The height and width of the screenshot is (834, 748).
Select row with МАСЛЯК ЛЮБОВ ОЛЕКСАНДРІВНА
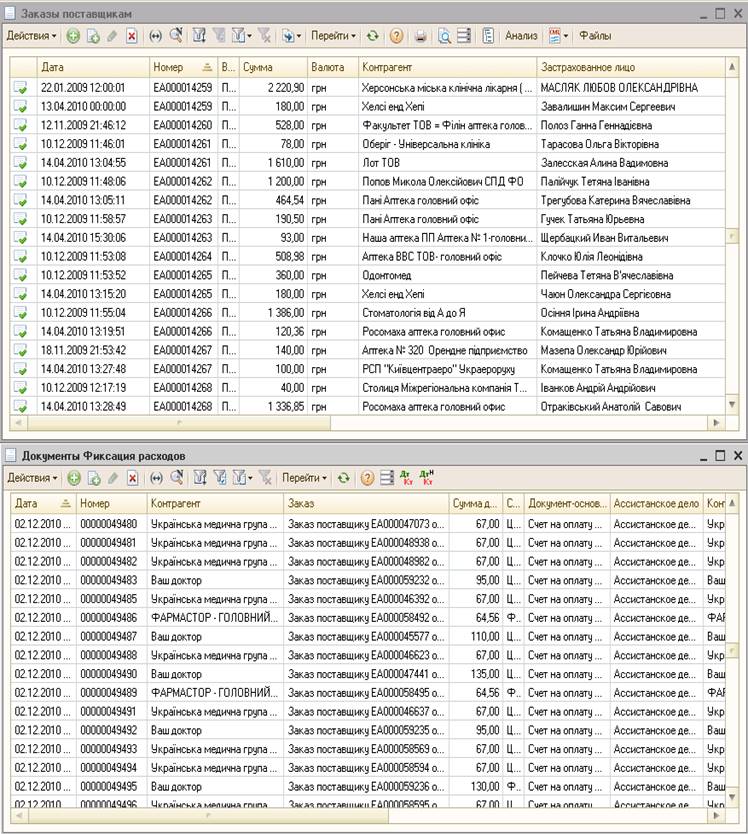pos(368,88)
